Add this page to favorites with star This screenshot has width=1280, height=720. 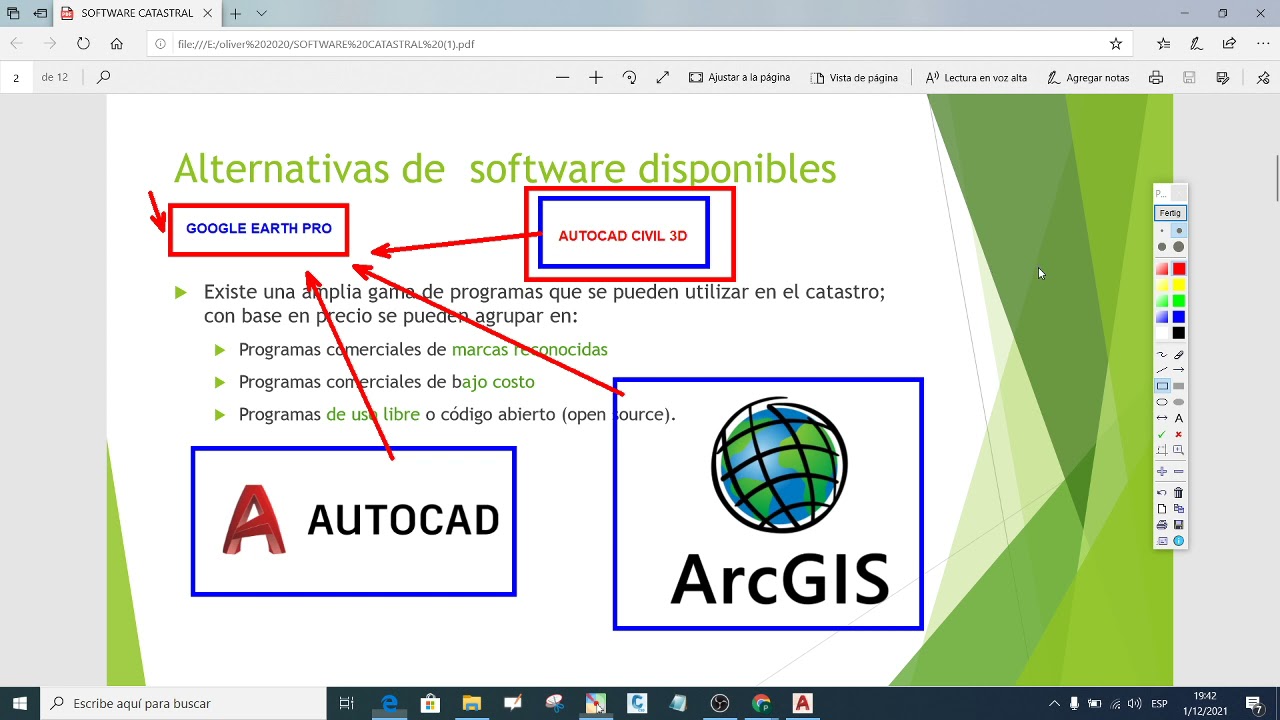[1116, 44]
